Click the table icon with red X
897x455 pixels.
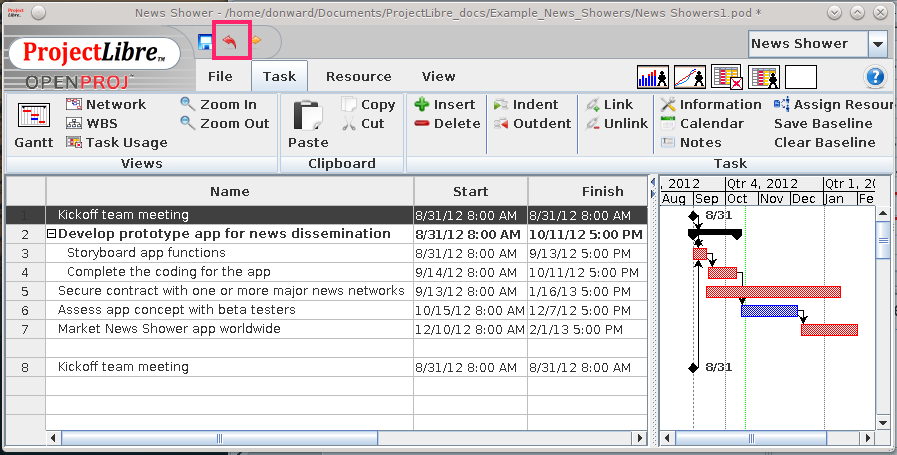727,77
